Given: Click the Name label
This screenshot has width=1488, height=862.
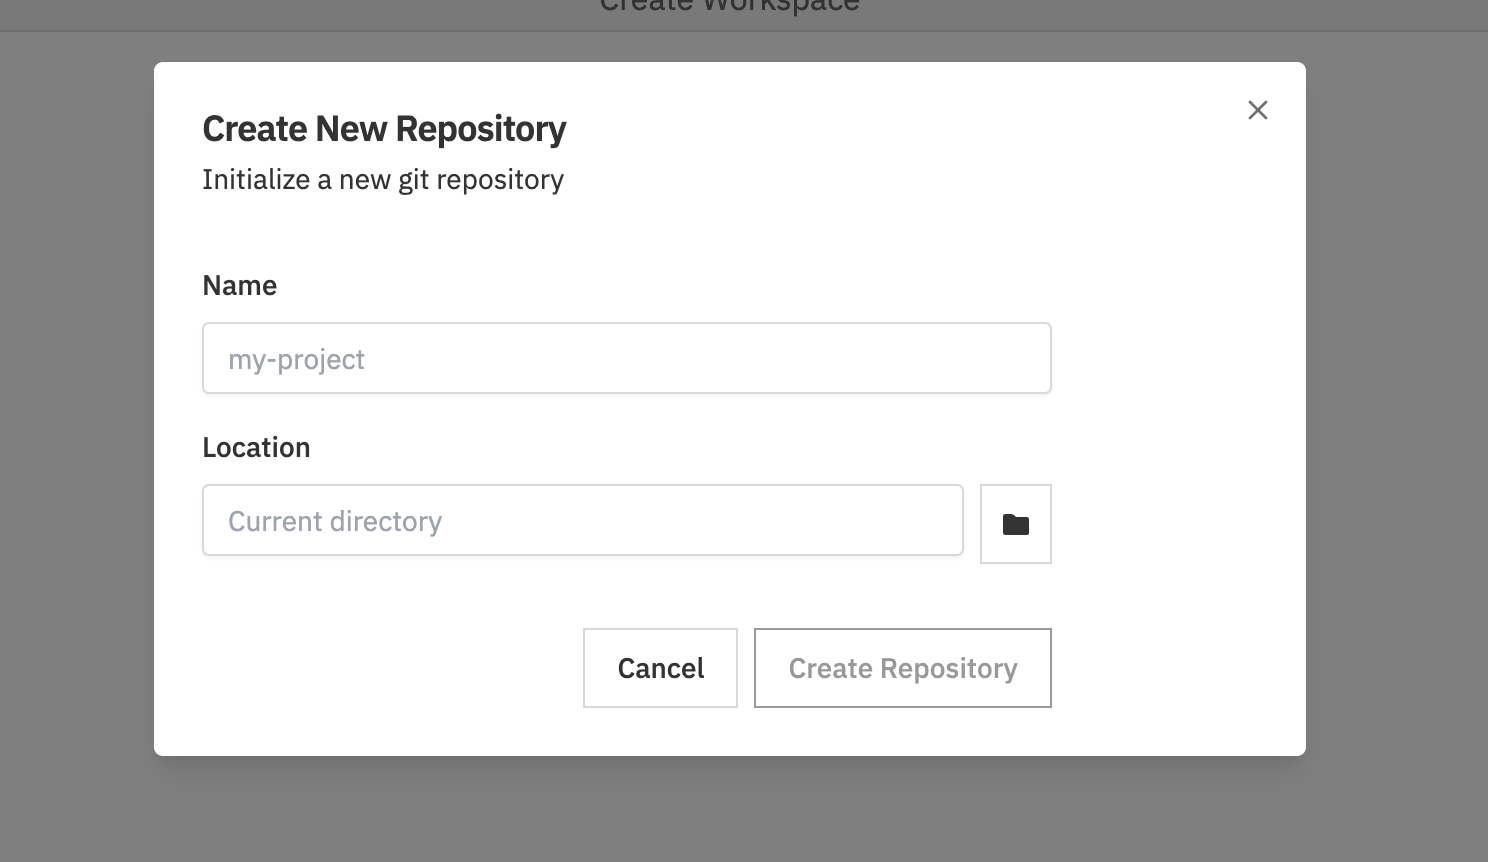Looking at the screenshot, I should [239, 285].
